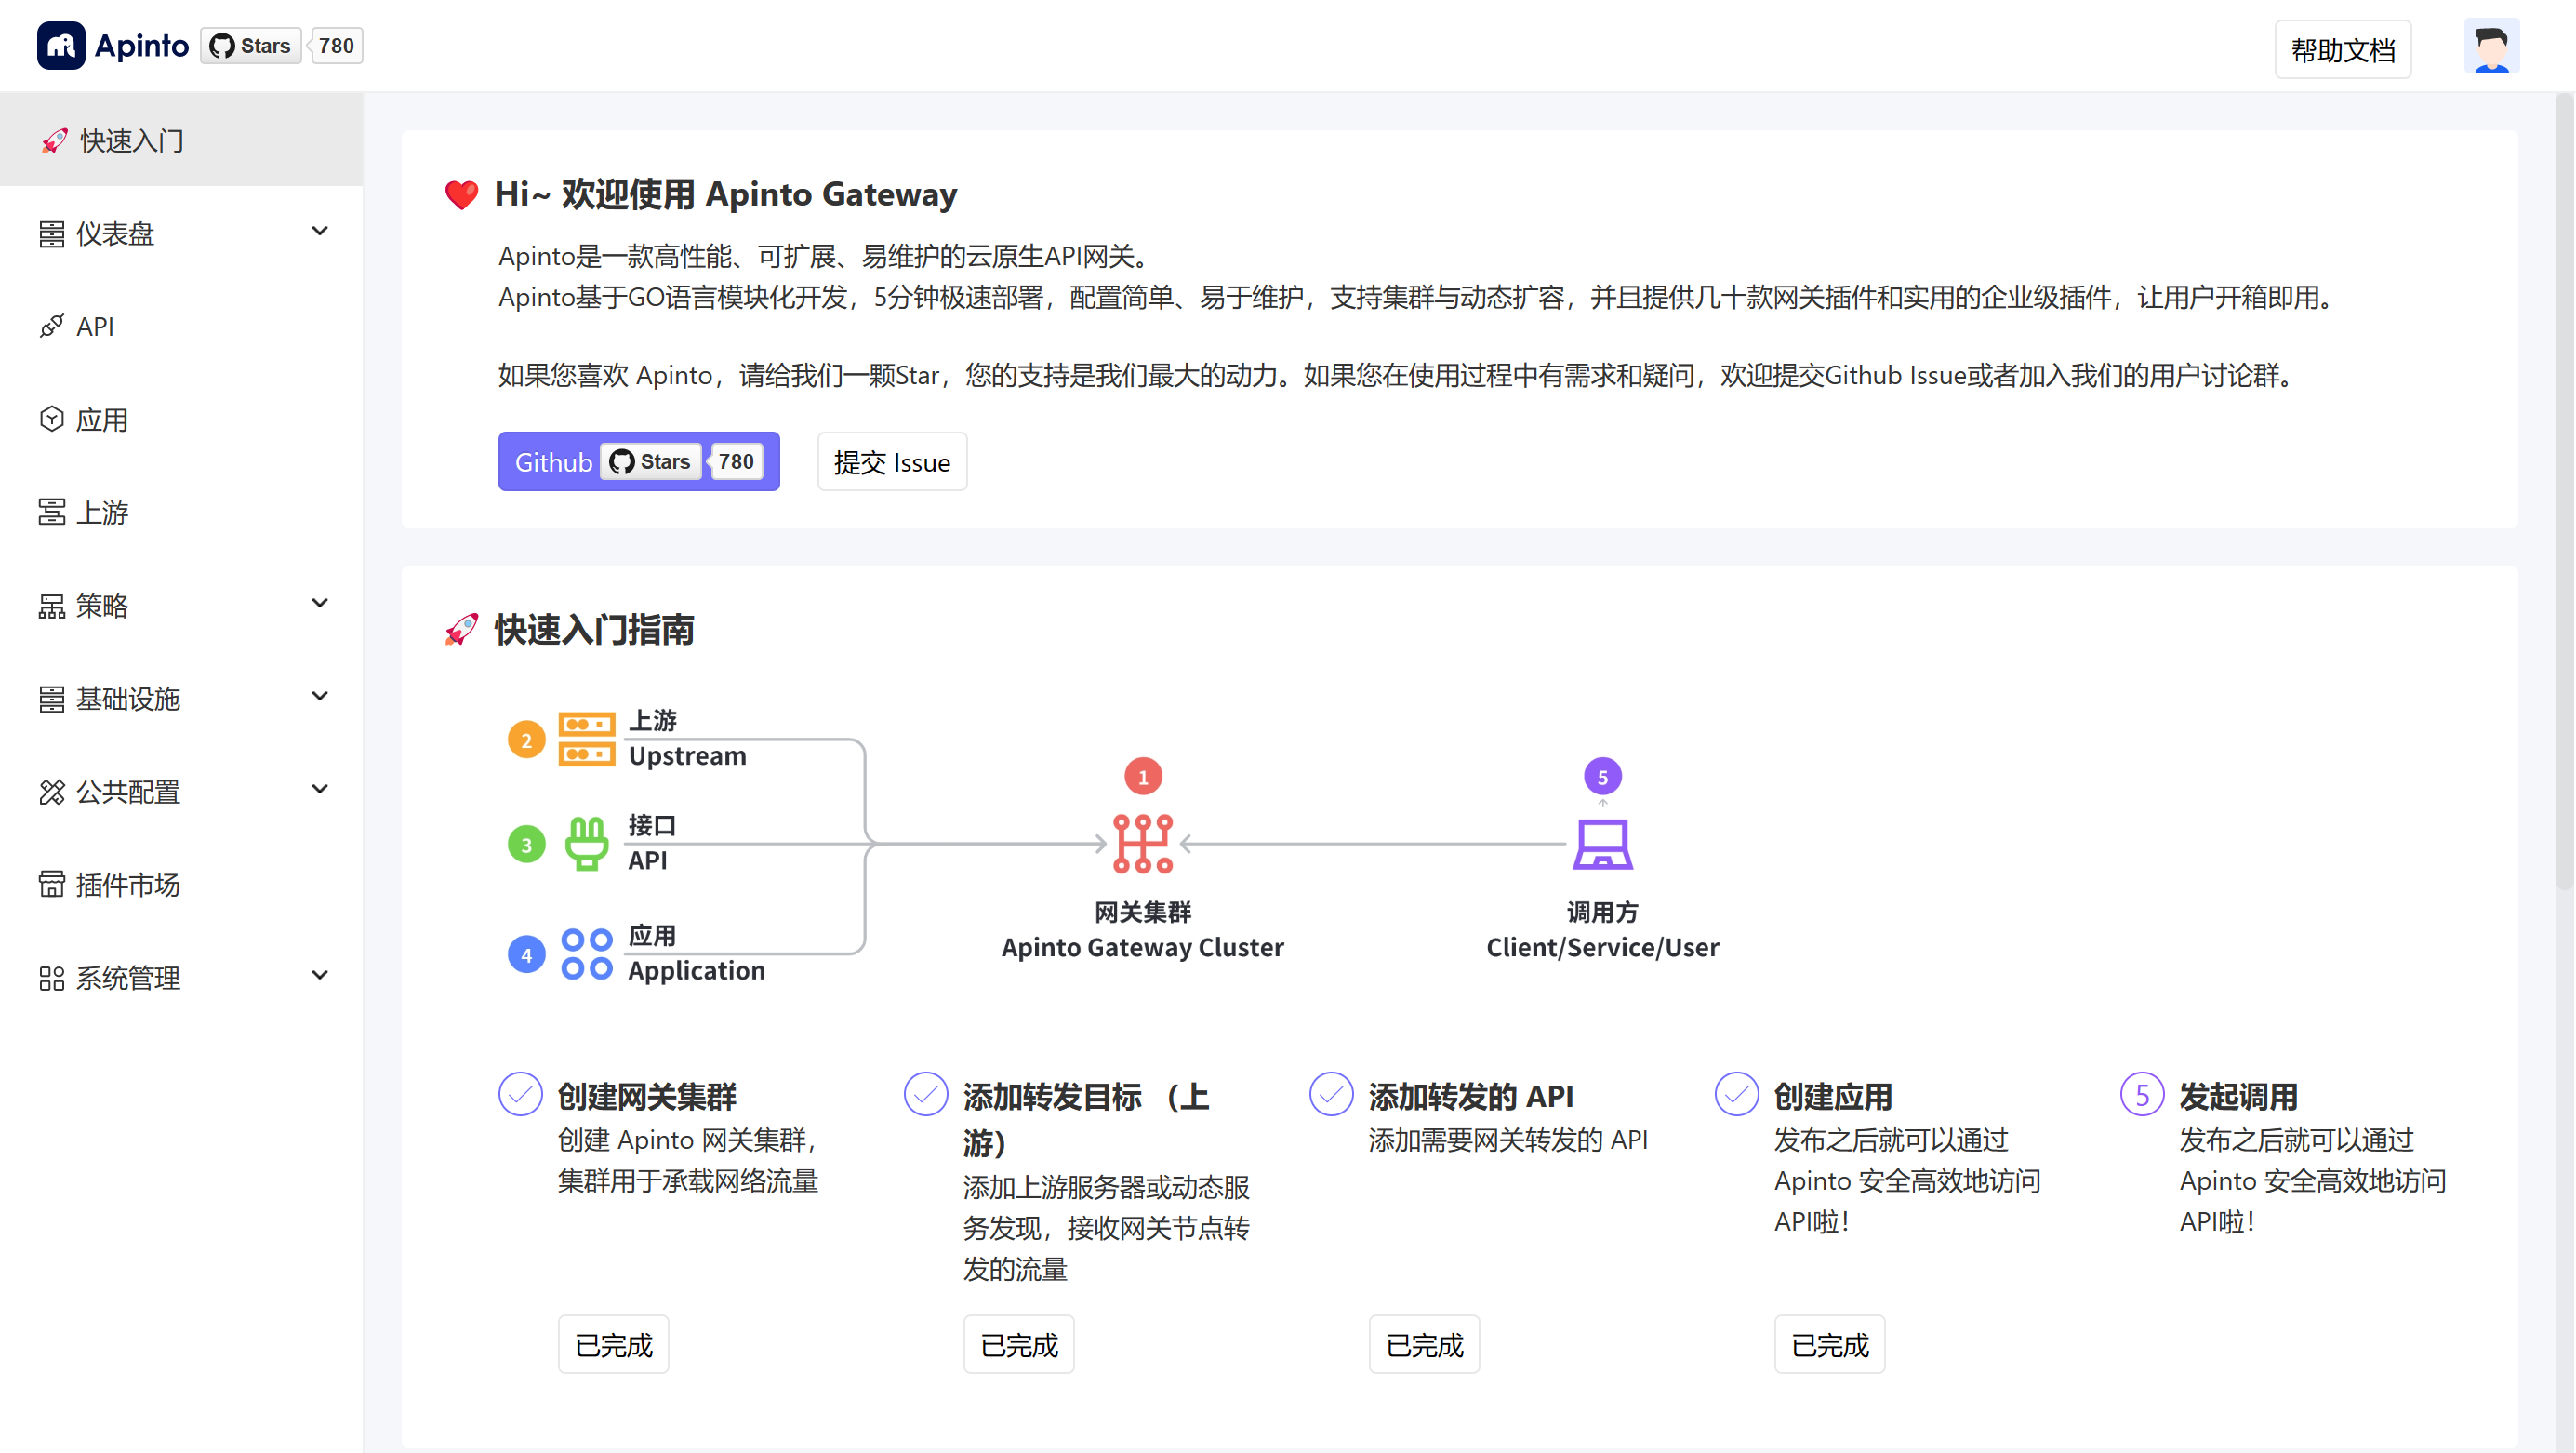Click the checkmark circle for 添加转发的 API
The height and width of the screenshot is (1453, 2576).
coord(1332,1094)
